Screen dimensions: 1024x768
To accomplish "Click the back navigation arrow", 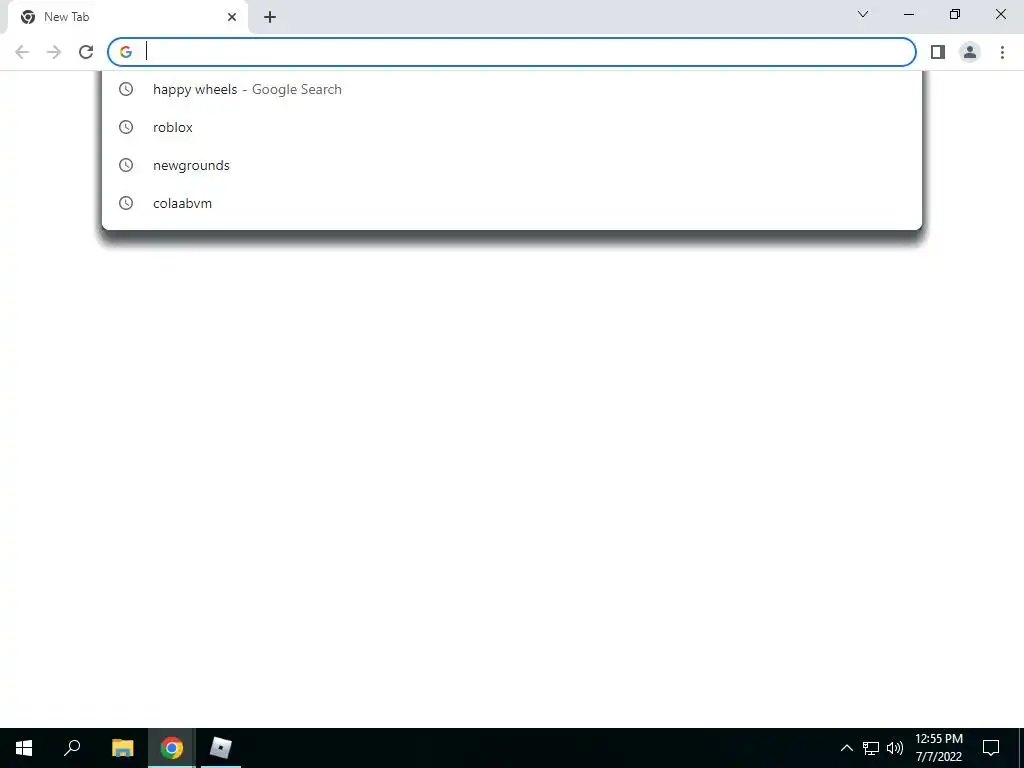I will pos(22,52).
